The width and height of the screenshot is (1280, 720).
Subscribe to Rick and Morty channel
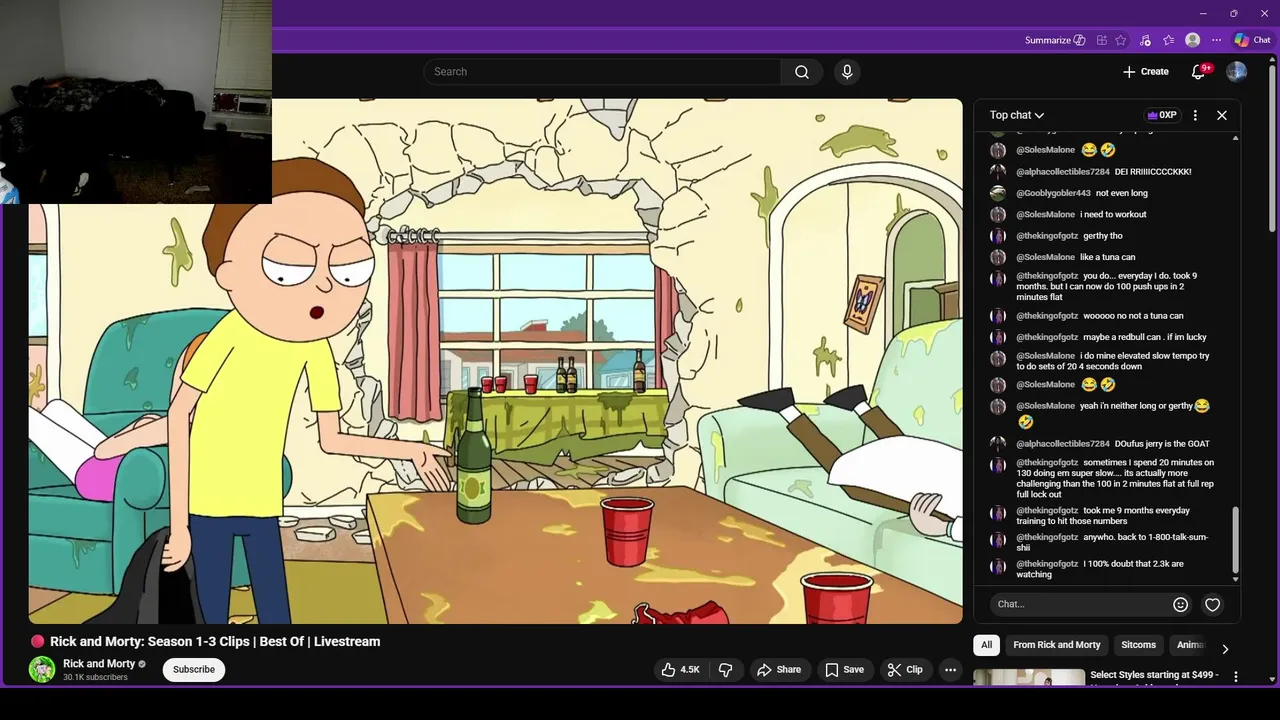(194, 669)
